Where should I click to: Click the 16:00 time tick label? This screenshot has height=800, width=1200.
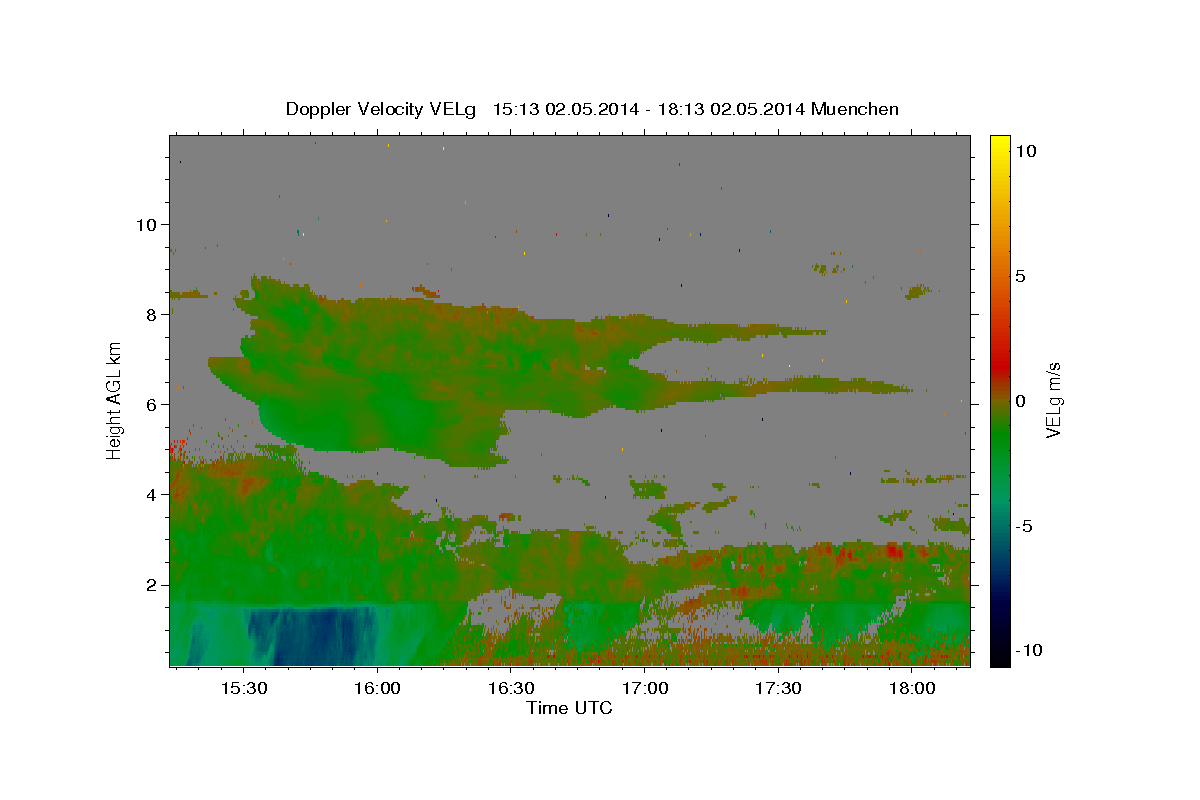tap(377, 688)
